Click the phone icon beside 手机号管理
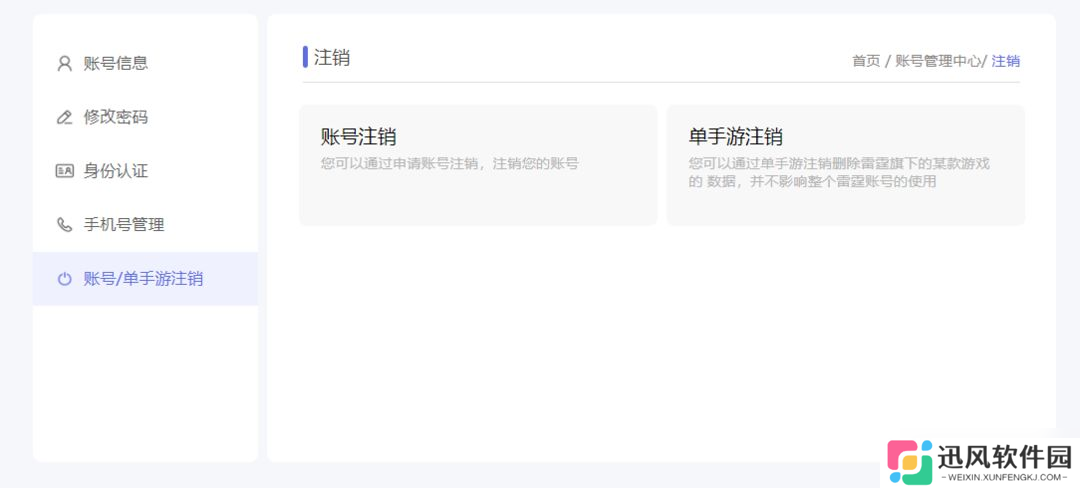 pyautogui.click(x=64, y=224)
